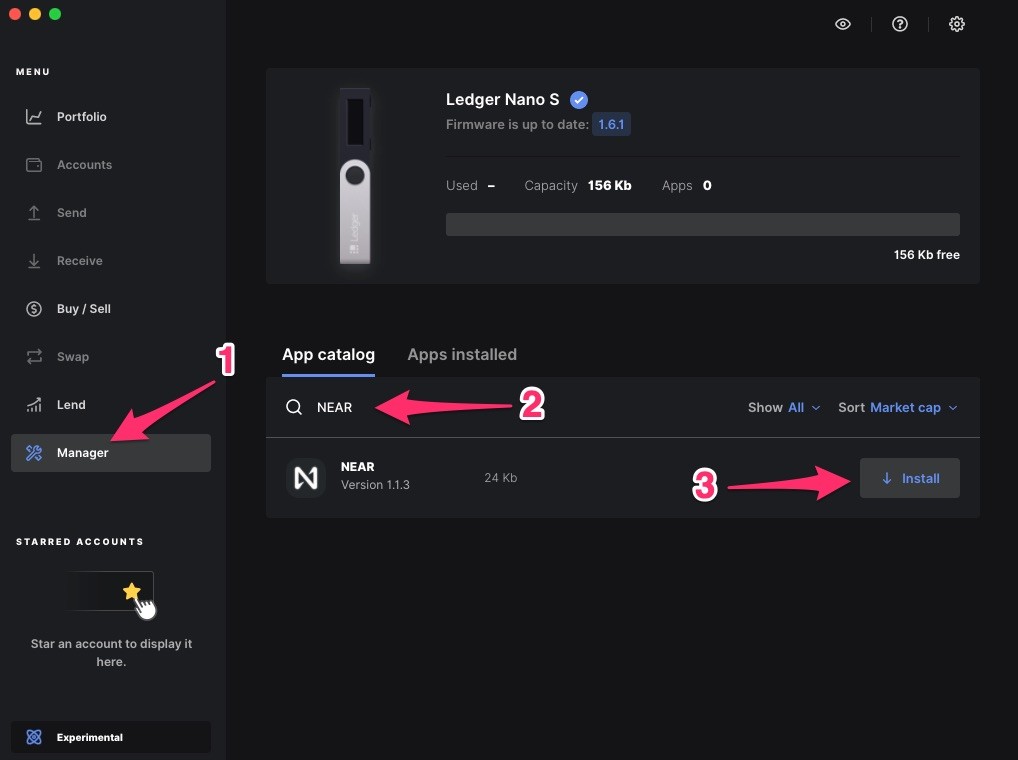
Task: Select Manager in the sidebar
Action: coord(111,453)
